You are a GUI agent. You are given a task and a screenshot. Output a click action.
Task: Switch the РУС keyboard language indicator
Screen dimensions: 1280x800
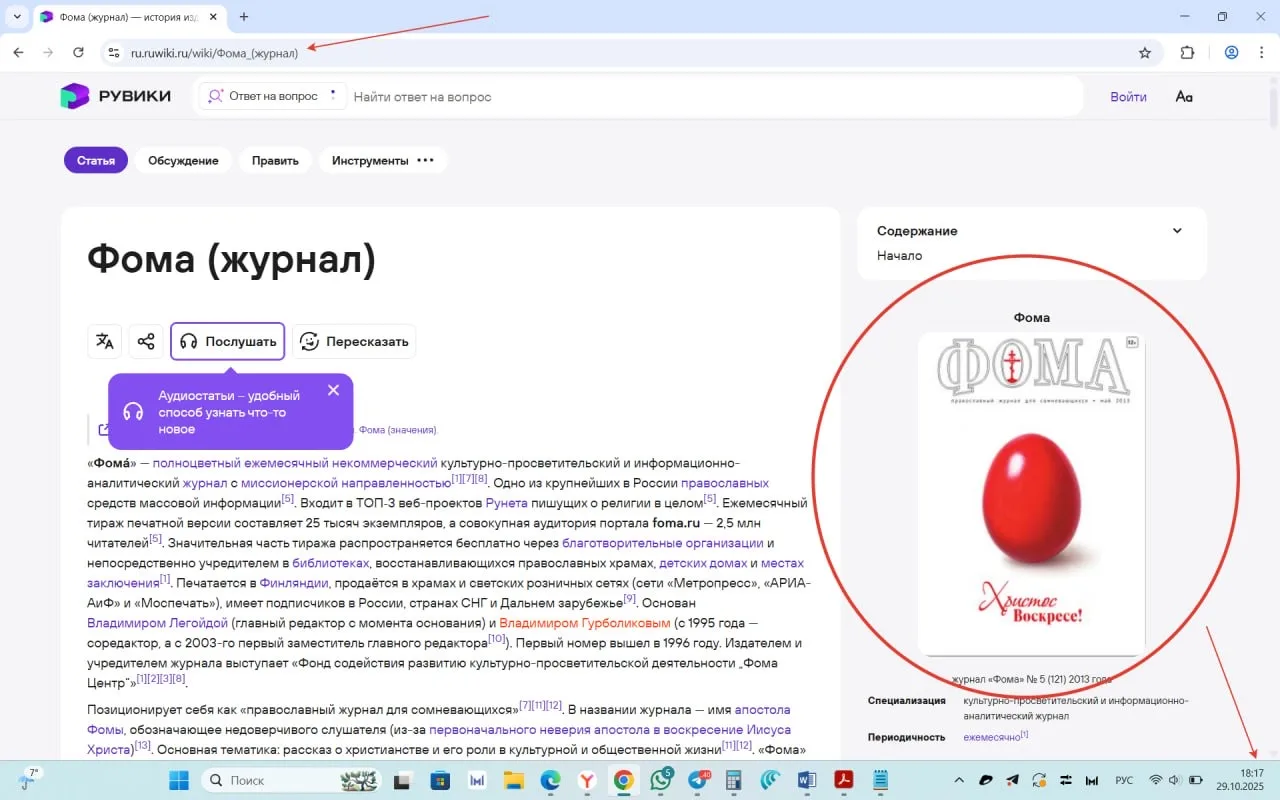tap(1124, 780)
